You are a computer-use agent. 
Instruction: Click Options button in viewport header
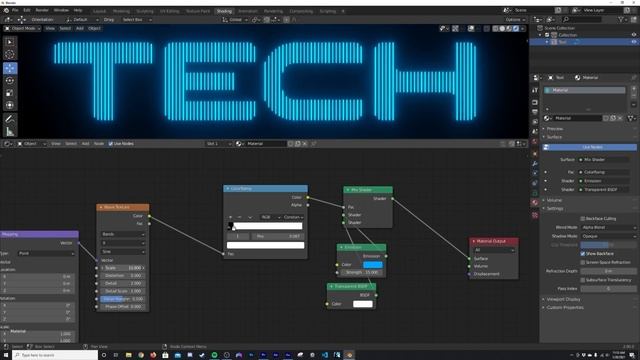[x=515, y=20]
